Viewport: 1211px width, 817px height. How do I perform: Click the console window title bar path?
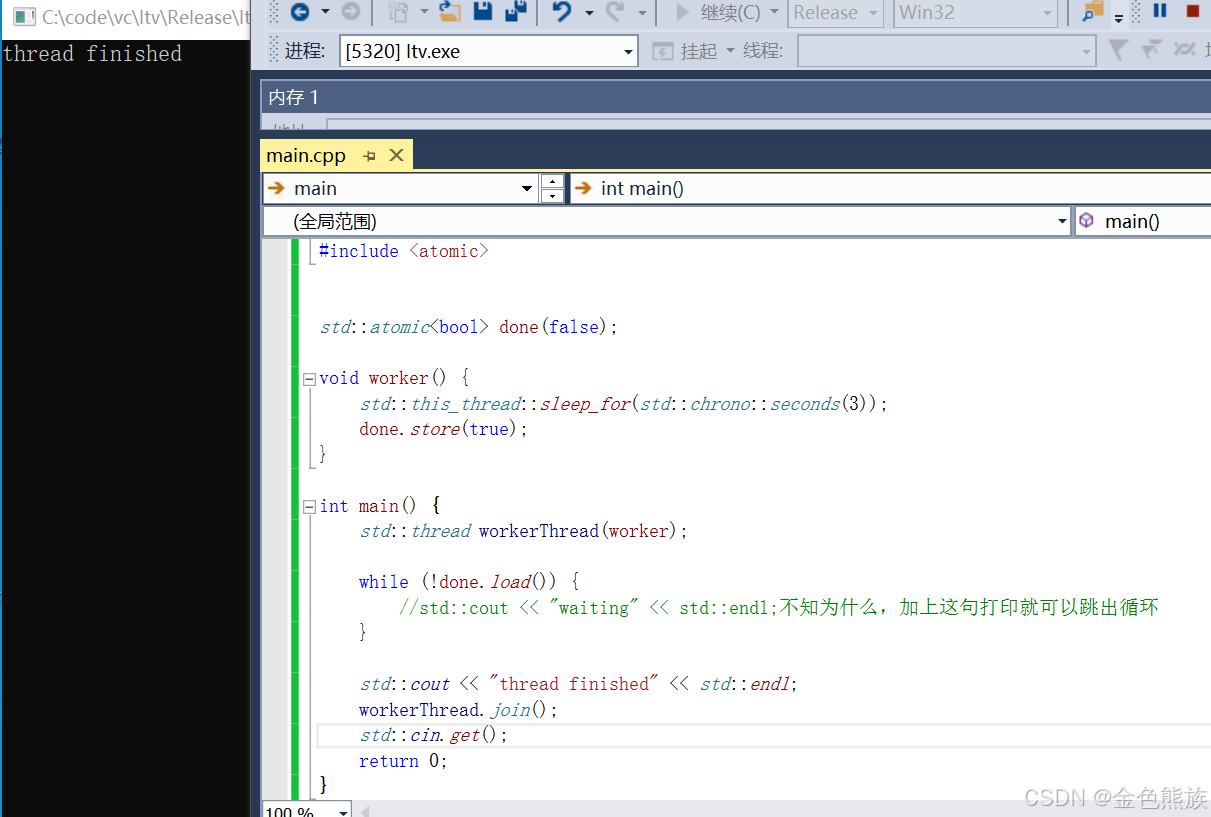pyautogui.click(x=146, y=17)
